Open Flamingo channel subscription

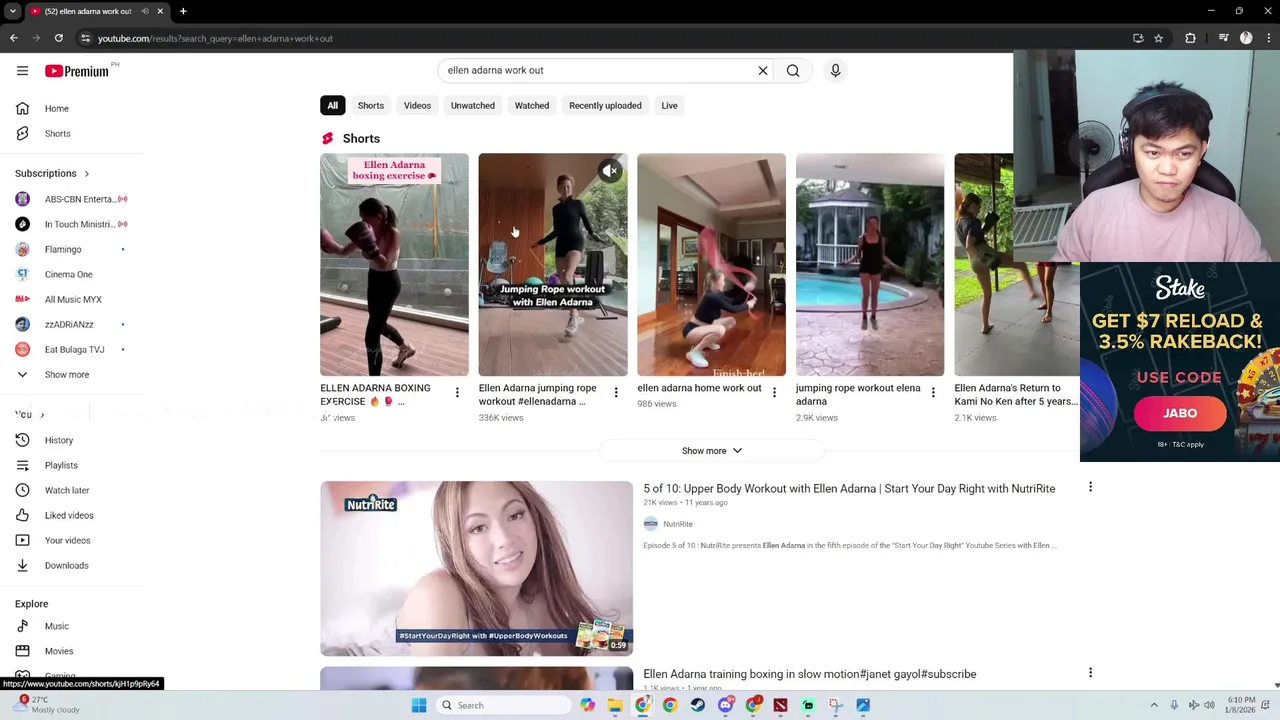click(x=72, y=249)
